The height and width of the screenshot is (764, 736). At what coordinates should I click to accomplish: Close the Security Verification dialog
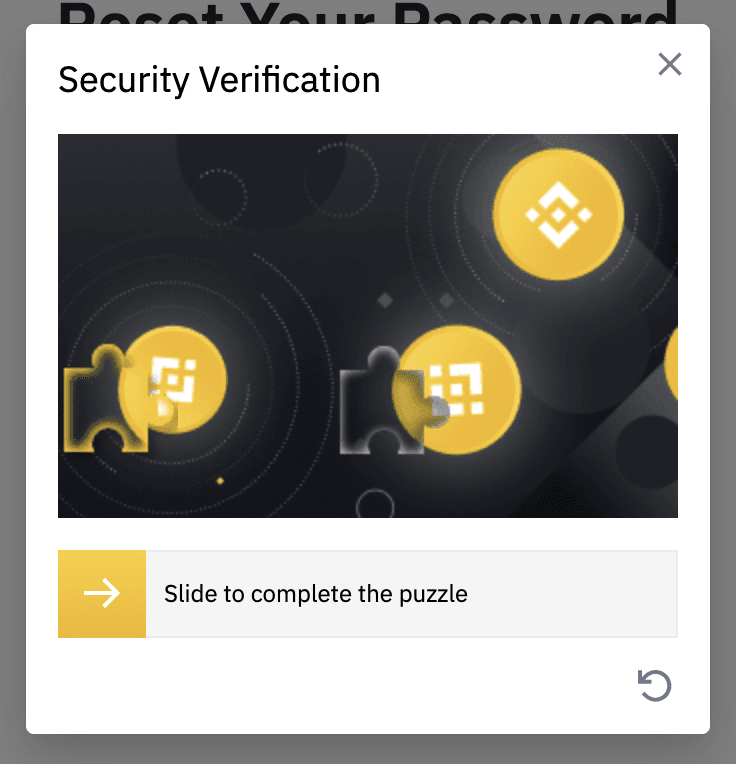(x=669, y=65)
